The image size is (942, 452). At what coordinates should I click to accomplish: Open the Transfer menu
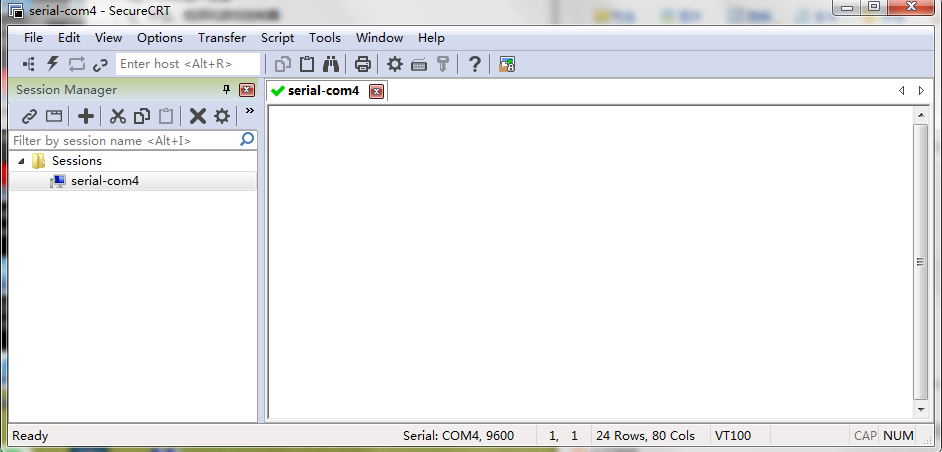pyautogui.click(x=222, y=38)
